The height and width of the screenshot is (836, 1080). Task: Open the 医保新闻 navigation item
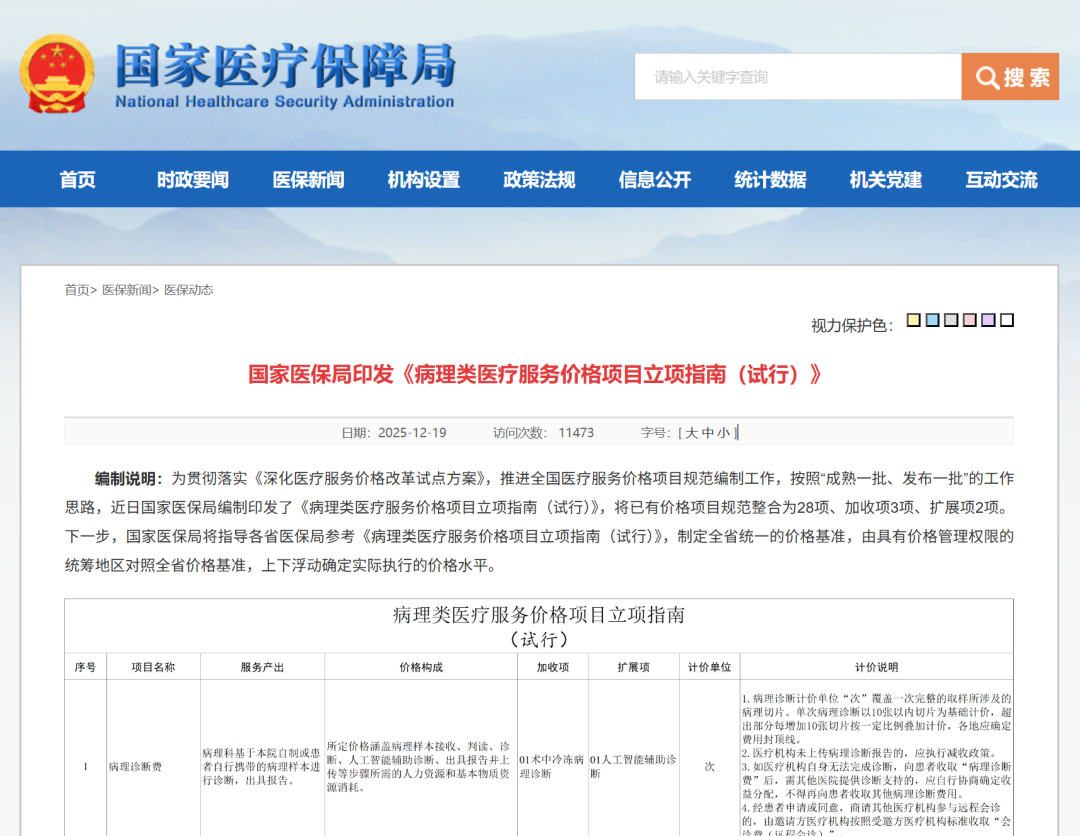[308, 180]
